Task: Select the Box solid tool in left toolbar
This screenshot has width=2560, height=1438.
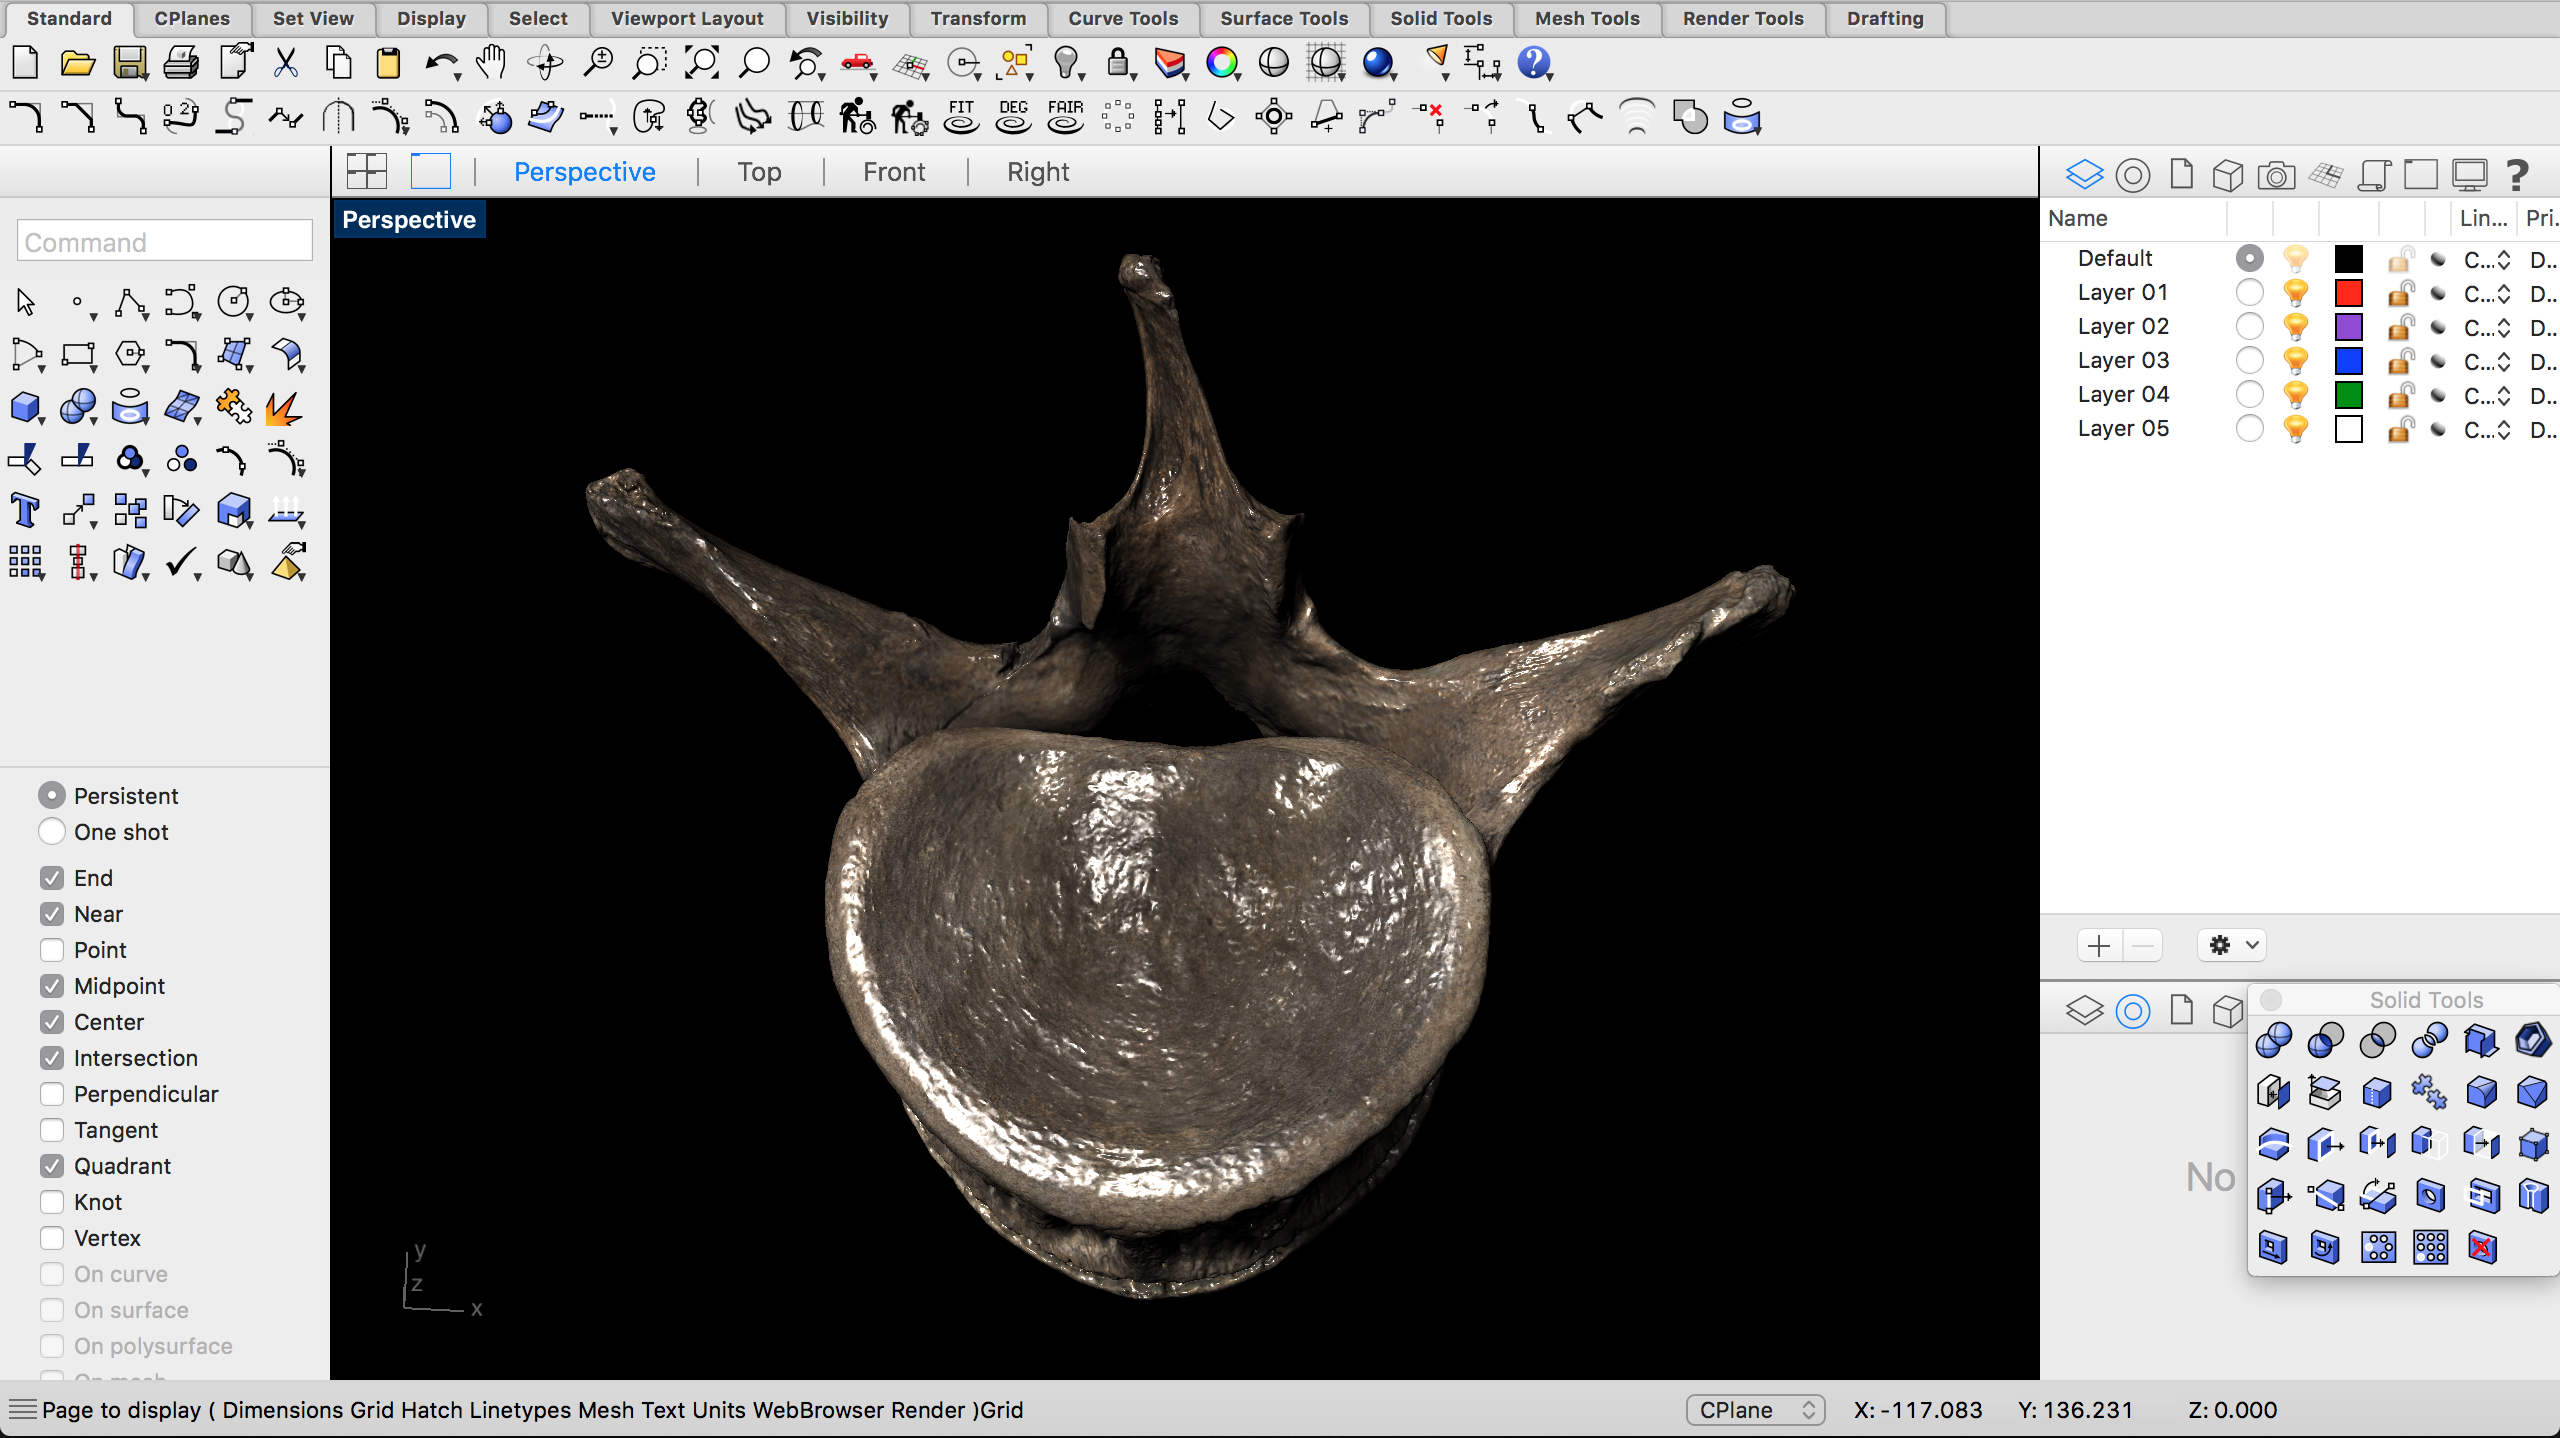Action: (x=26, y=407)
